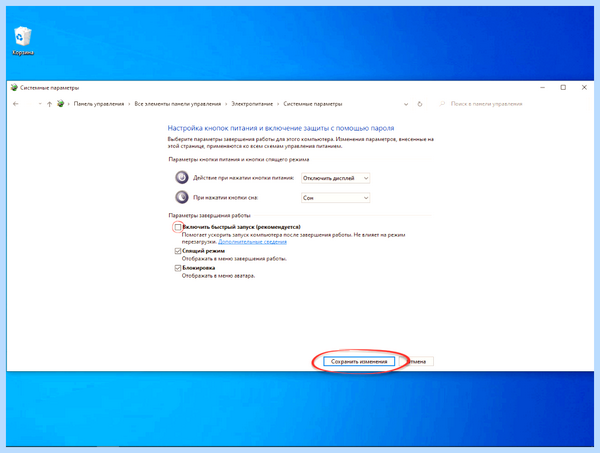The image size is (600, 453).
Task: Click the Сохранить изменения button
Action: [359, 361]
